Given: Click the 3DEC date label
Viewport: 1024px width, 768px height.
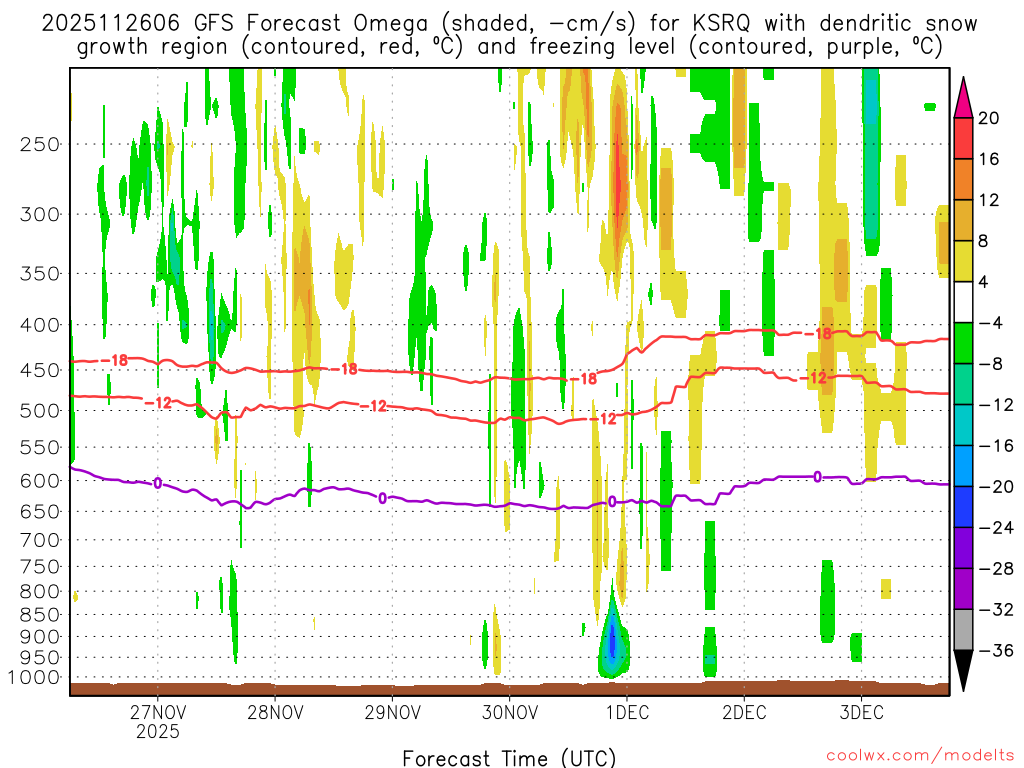Looking at the screenshot, I should (x=861, y=712).
